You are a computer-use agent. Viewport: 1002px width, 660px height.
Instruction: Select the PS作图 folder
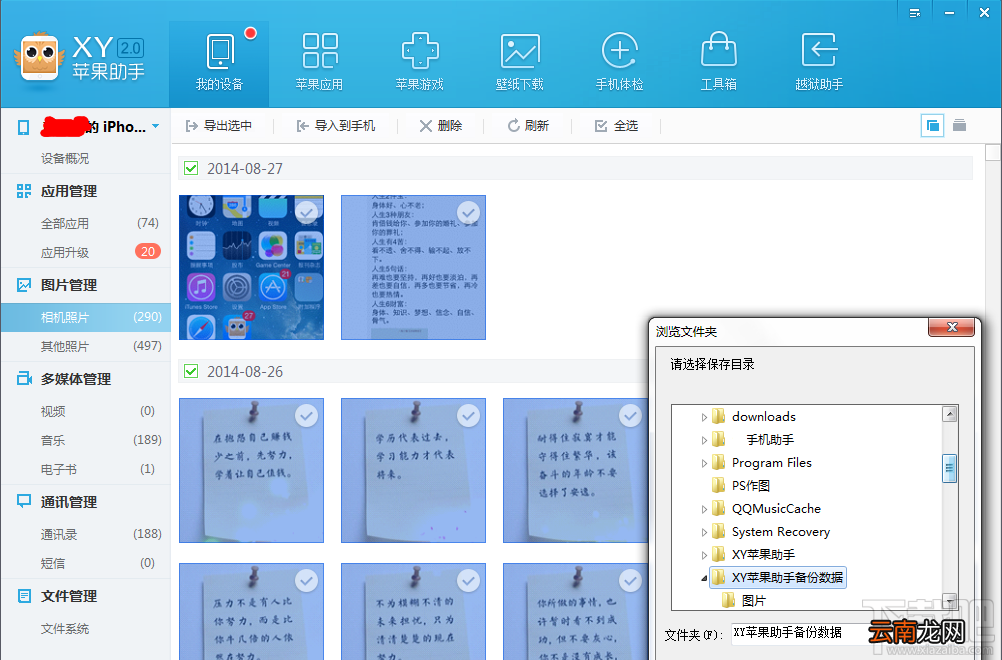tap(750, 486)
